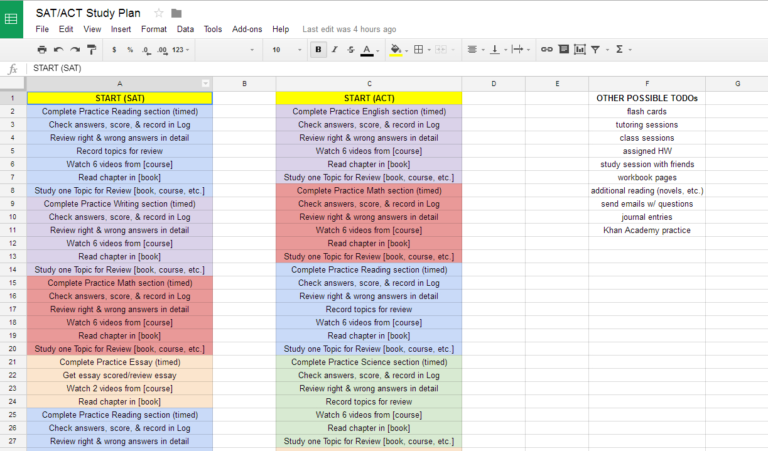Increase decimal places
The image size is (768, 451).
point(162,50)
